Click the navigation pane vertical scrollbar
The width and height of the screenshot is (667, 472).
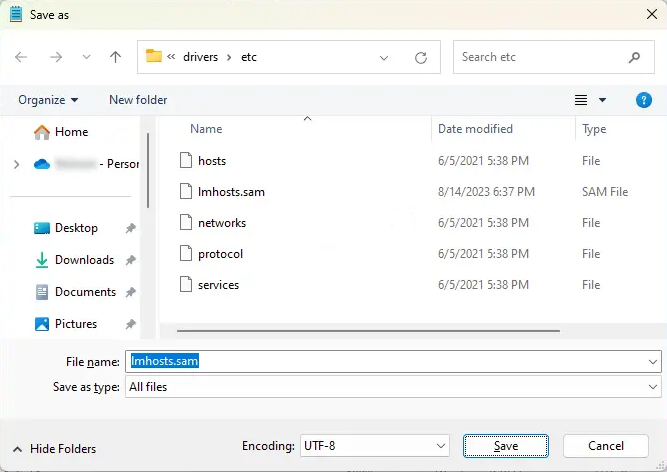point(148,171)
